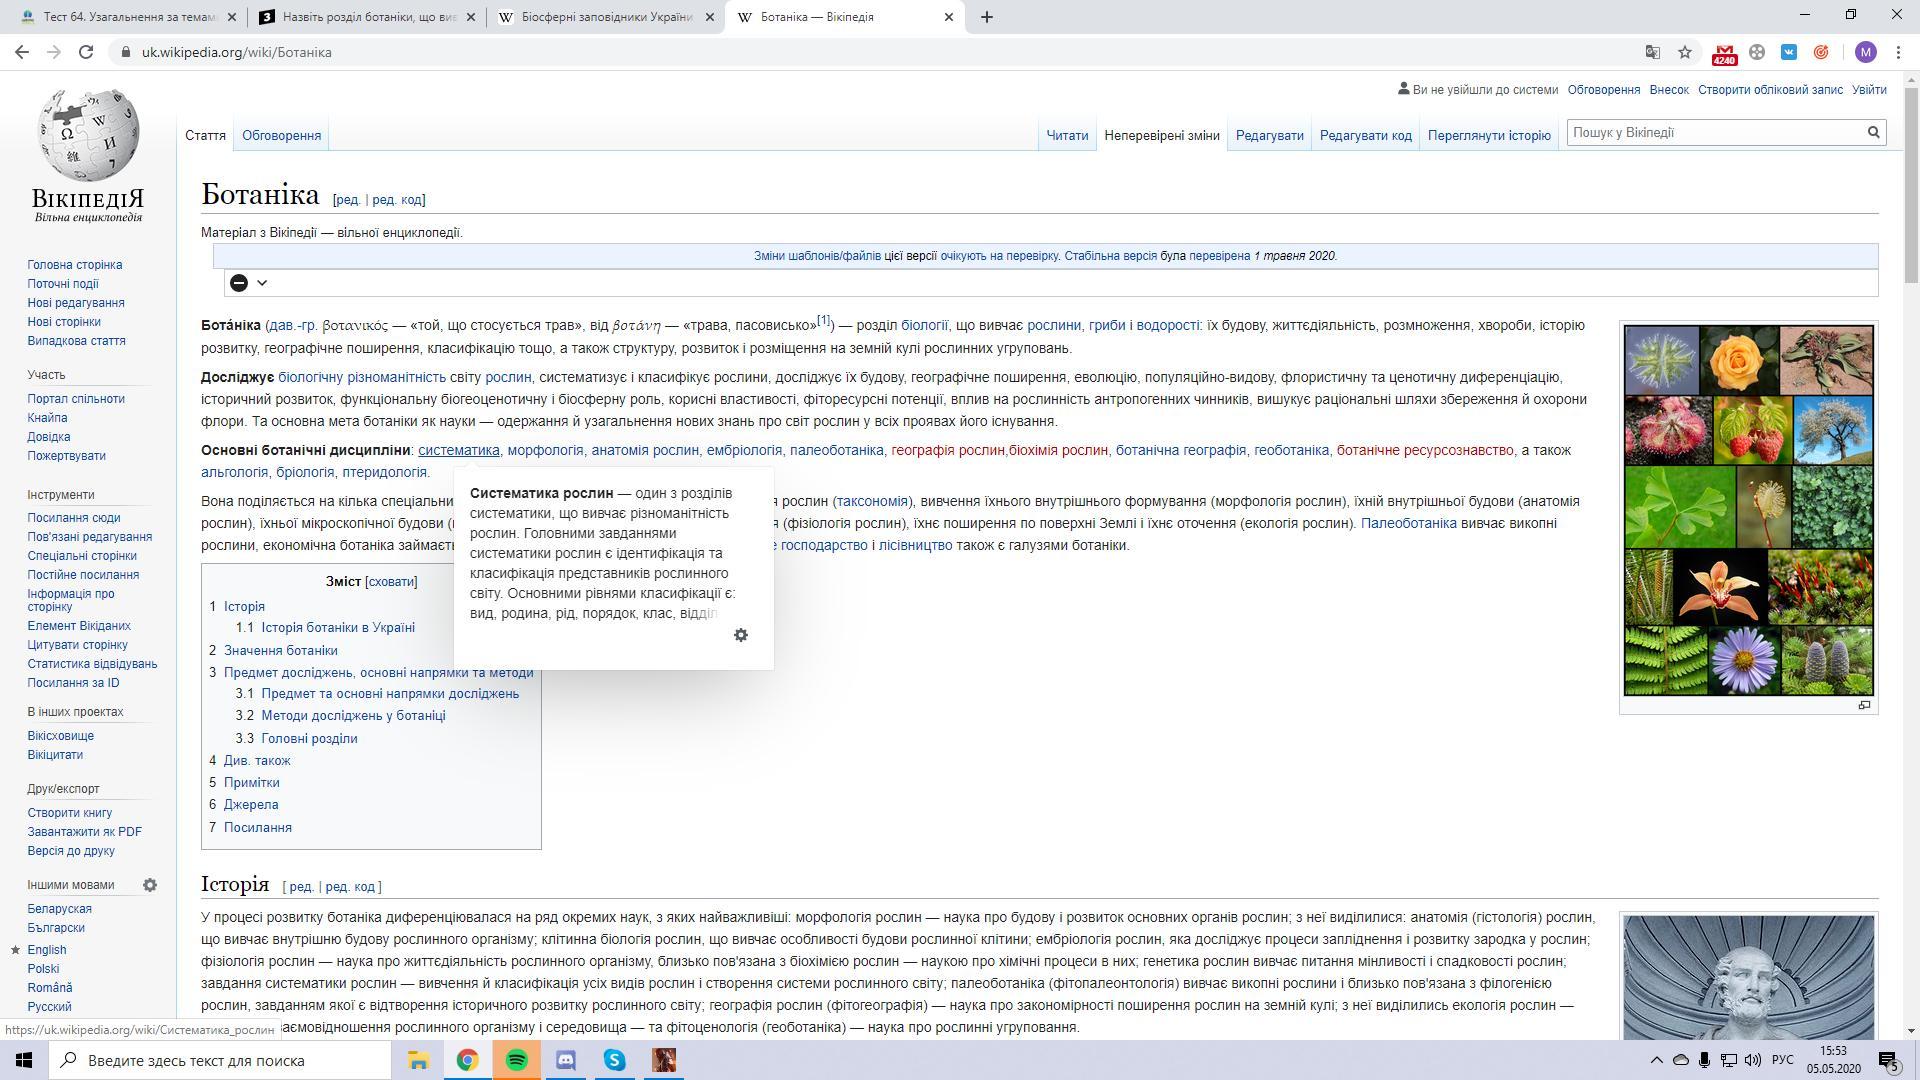The image size is (1920, 1080).
Task: Select the Читати view tab
Action: point(1067,135)
